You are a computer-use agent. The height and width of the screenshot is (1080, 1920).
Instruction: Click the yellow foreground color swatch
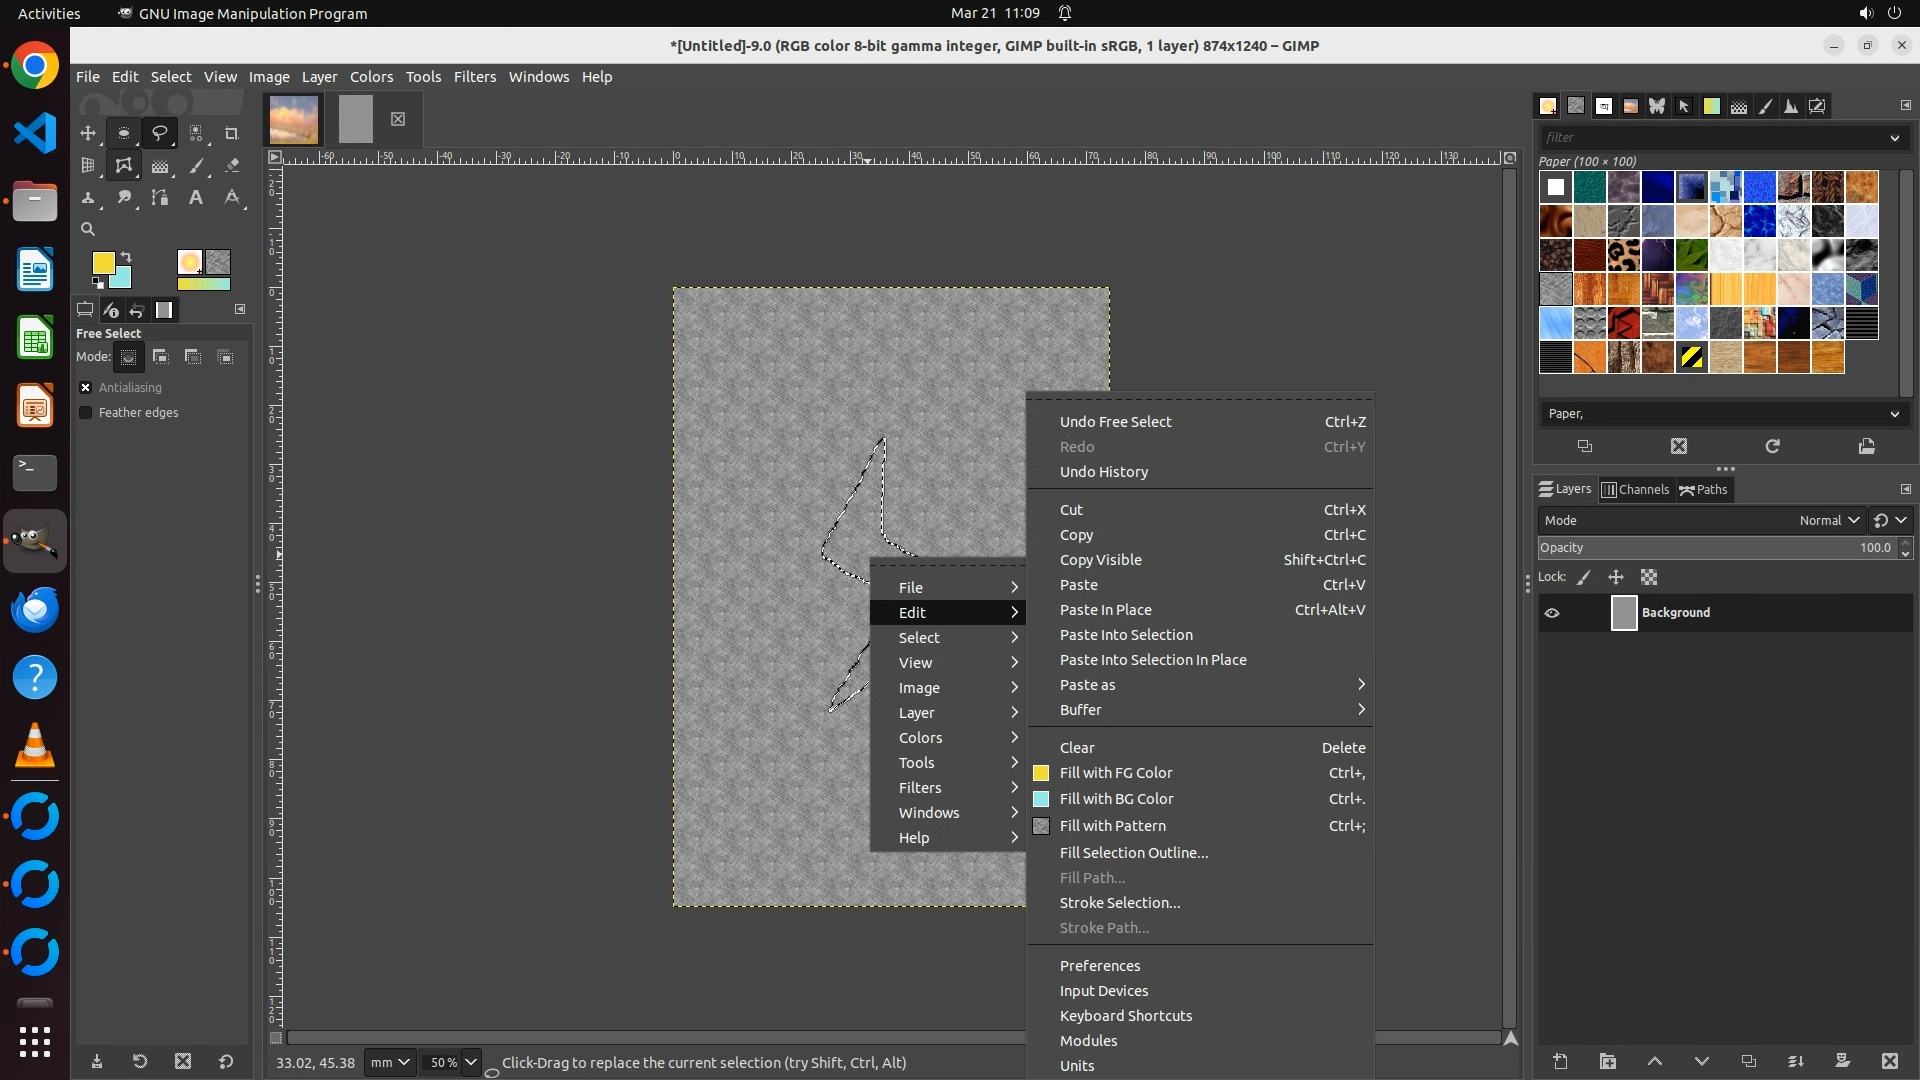[102, 262]
